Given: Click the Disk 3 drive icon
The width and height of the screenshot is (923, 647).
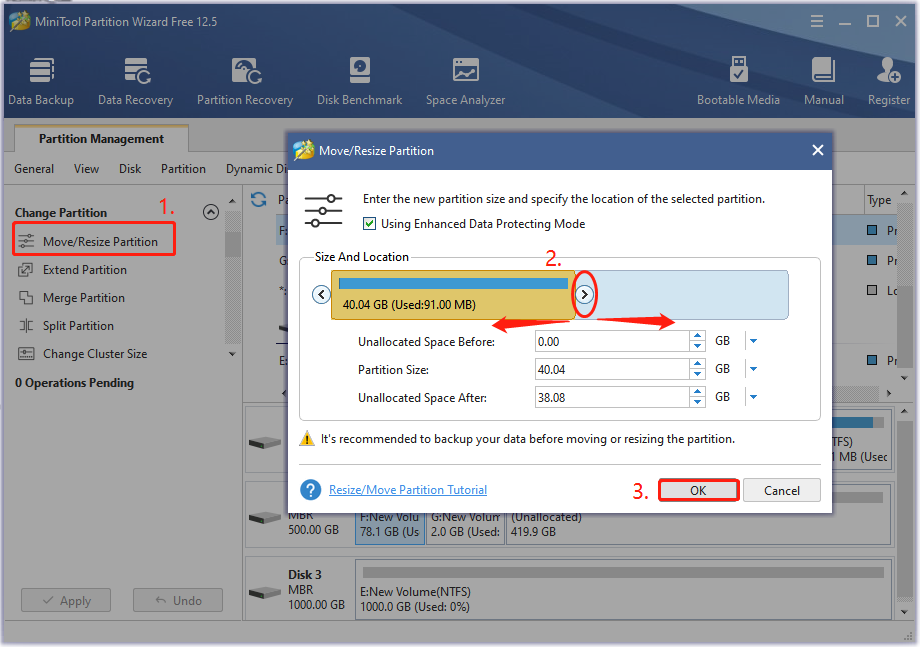Looking at the screenshot, I should [x=264, y=592].
